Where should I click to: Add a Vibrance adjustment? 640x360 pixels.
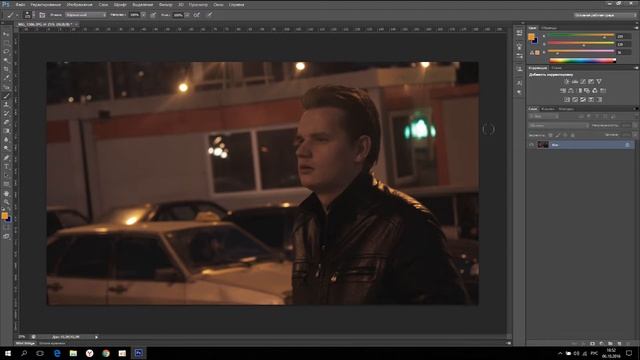tap(599, 82)
